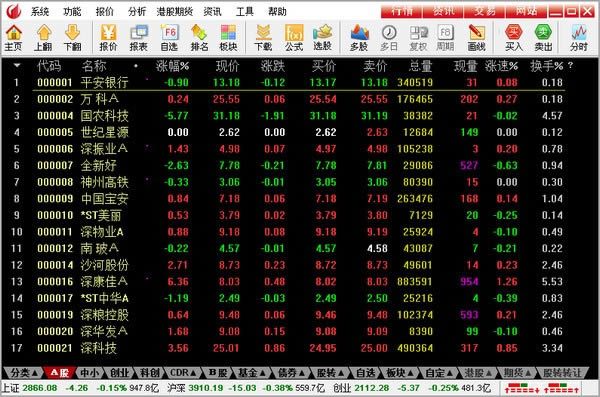
Task: Open the 排名 ranking icon
Action: (x=199, y=38)
